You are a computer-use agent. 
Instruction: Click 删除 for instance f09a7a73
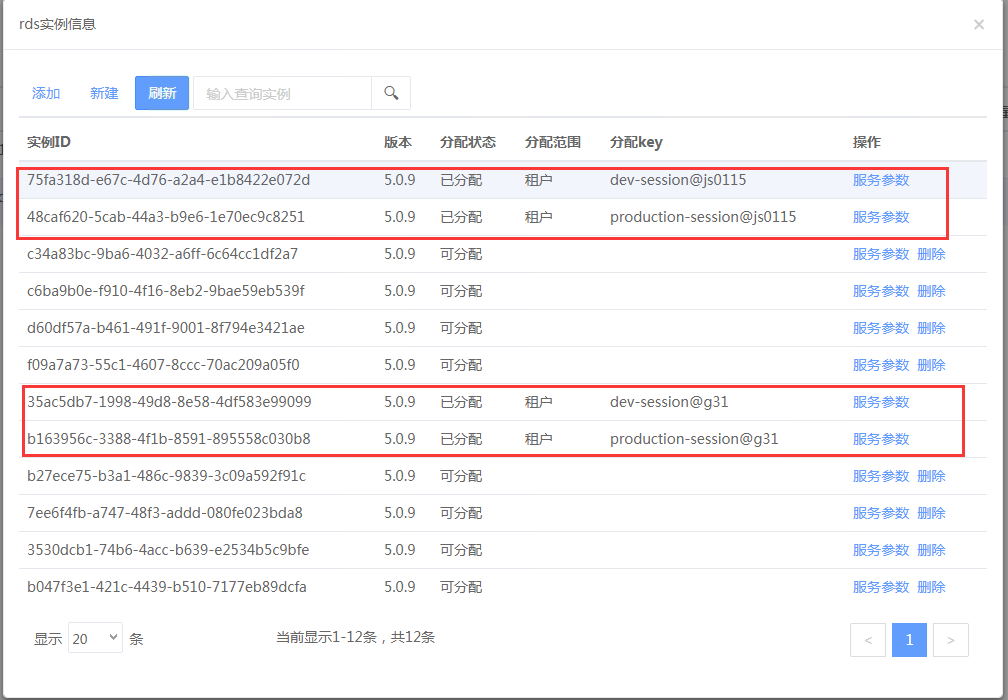click(x=931, y=365)
